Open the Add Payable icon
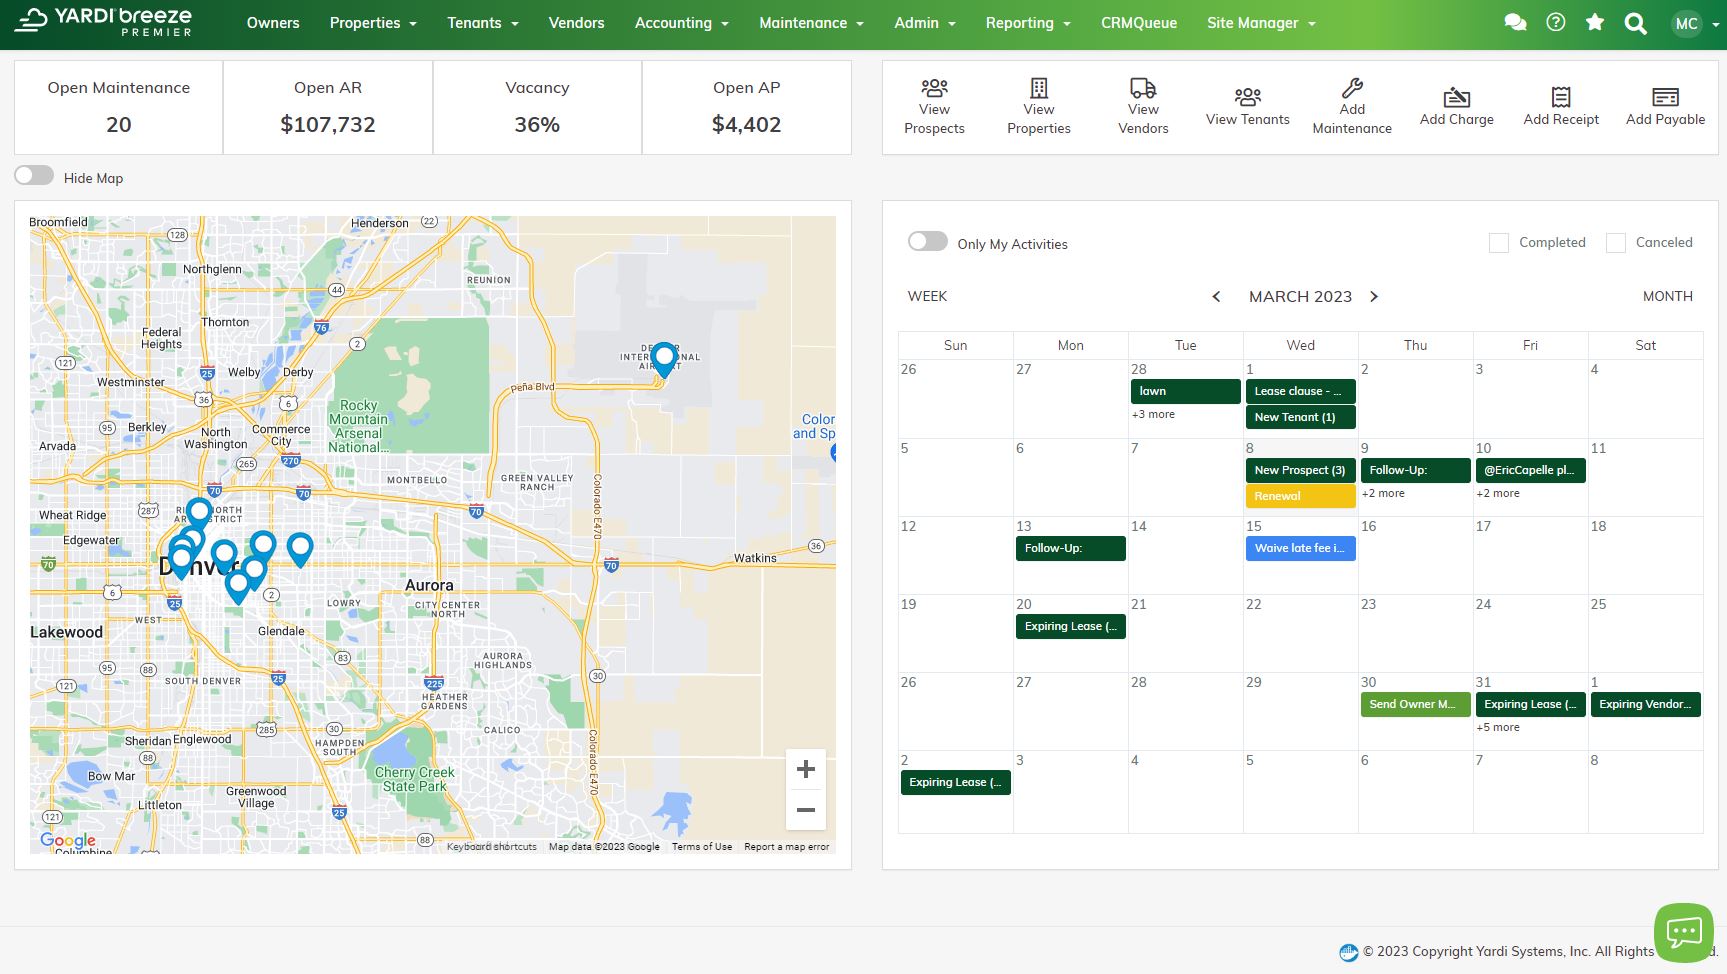1727x974 pixels. point(1665,97)
